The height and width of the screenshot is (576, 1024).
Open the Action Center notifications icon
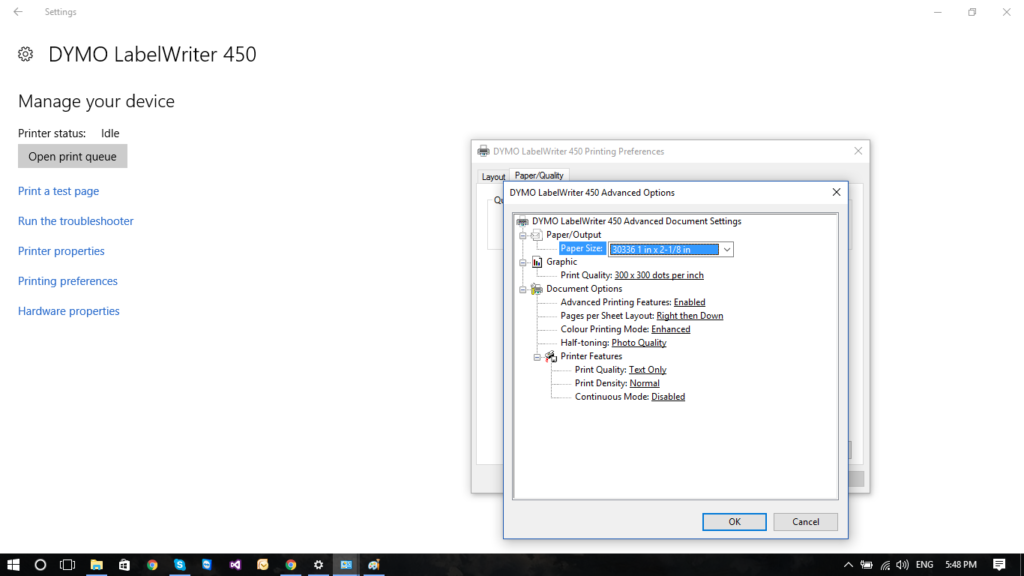click(x=999, y=565)
